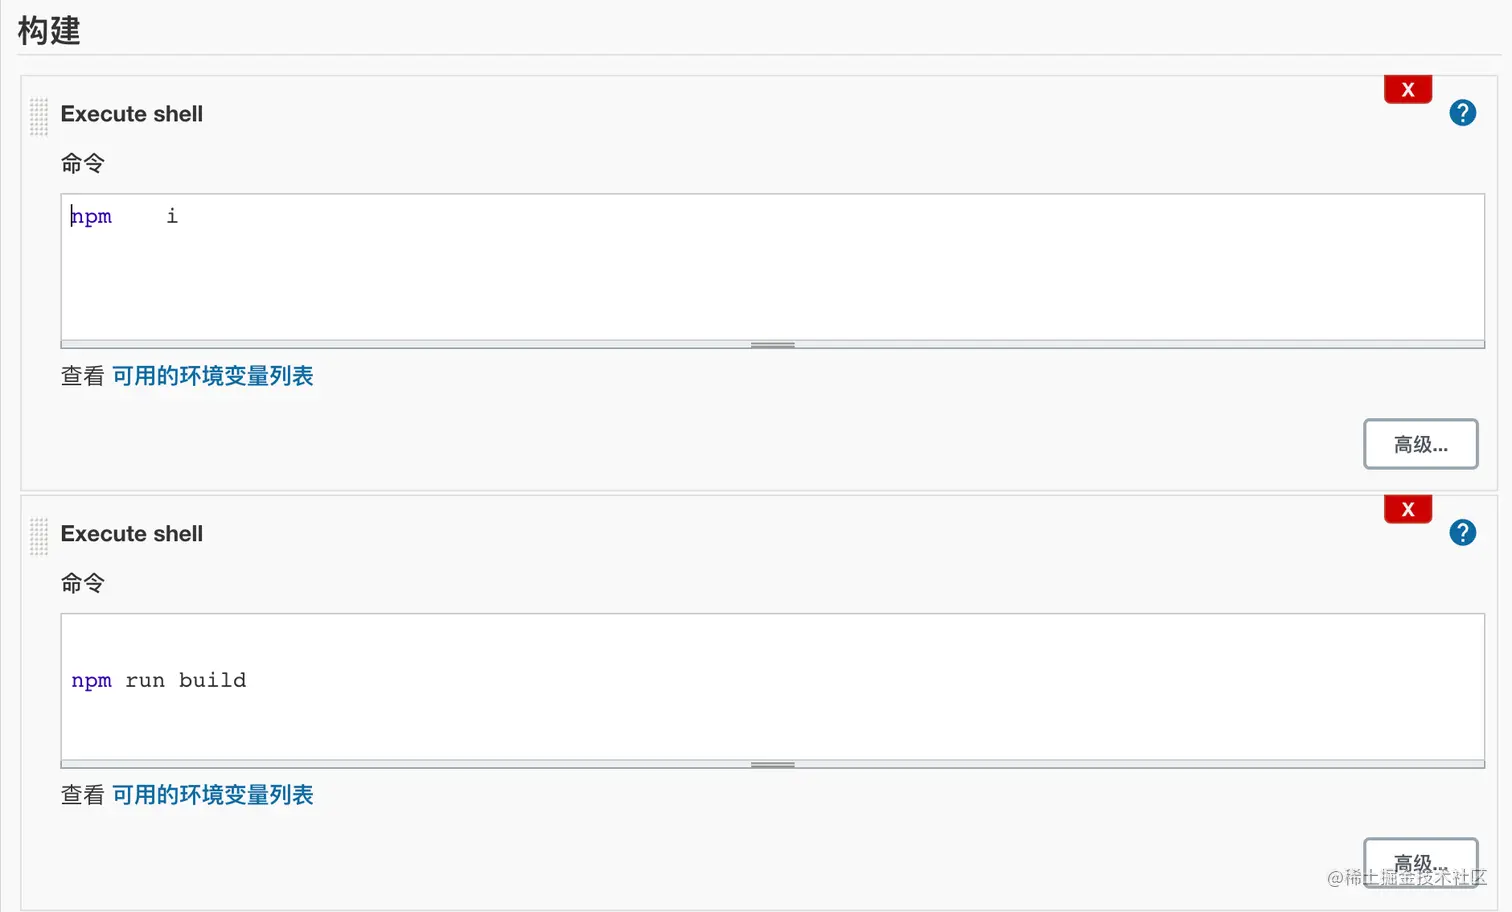Expand 高级 options of the second shell step

pos(1421,862)
